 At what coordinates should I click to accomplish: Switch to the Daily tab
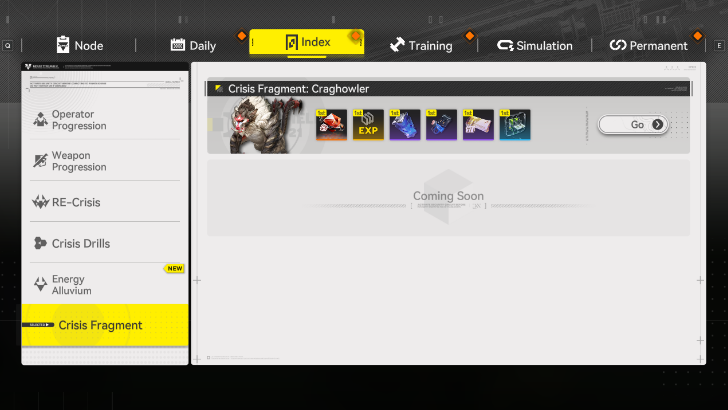click(193, 46)
